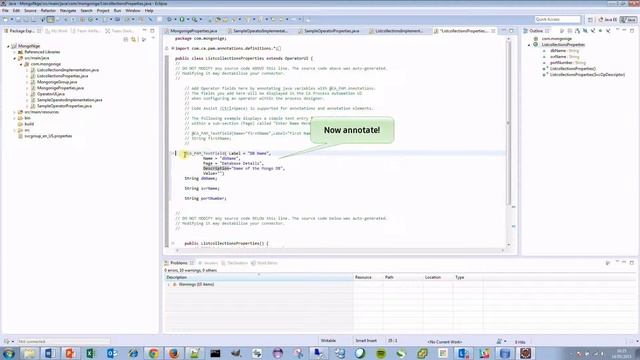Screen dimensions: 640x360
Task: Collapse the MongoNge project node
Action: pos(8,46)
